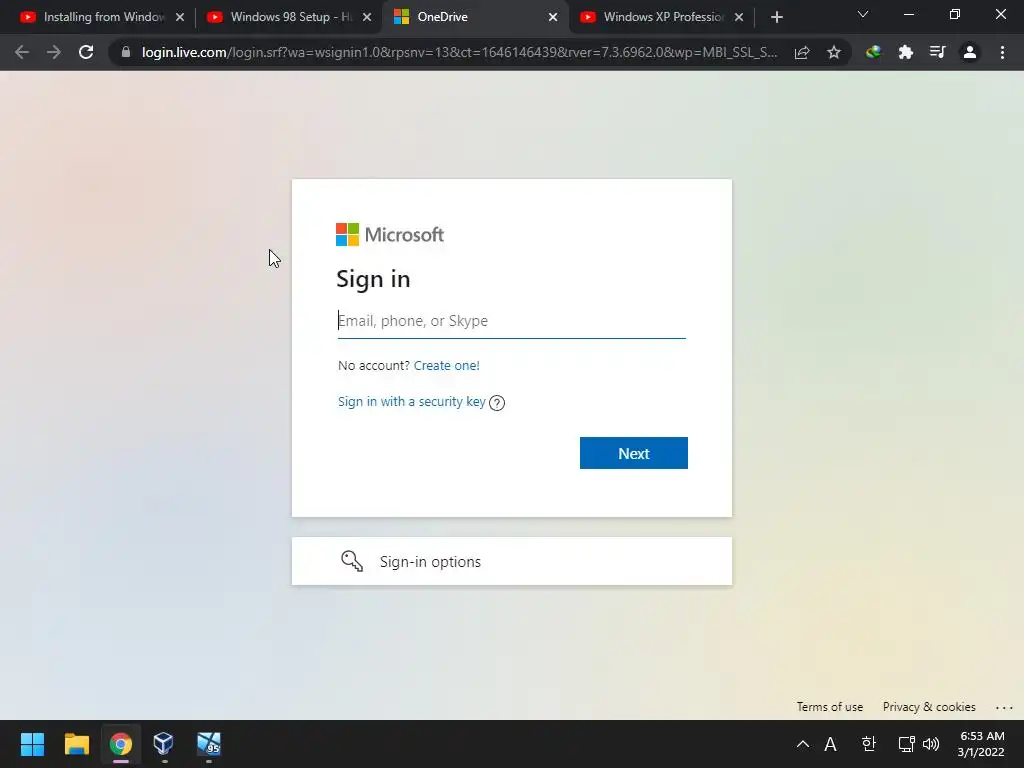Click the Chrome taskbar icon
1024x768 pixels.
pos(120,744)
